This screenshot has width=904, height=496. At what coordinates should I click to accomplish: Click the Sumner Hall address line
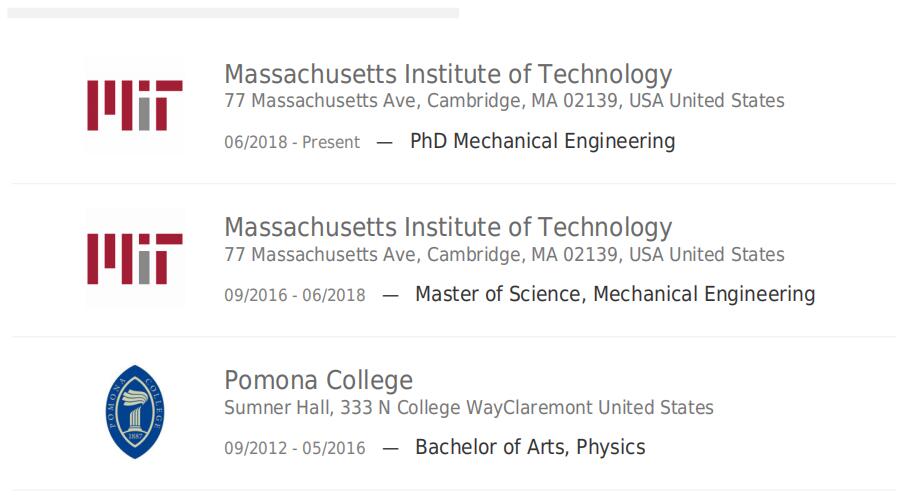pos(469,408)
